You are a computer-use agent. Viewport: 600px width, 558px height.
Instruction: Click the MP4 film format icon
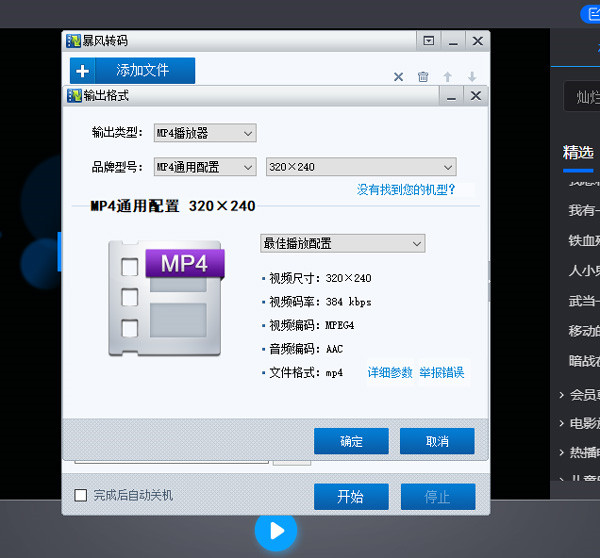coord(166,299)
